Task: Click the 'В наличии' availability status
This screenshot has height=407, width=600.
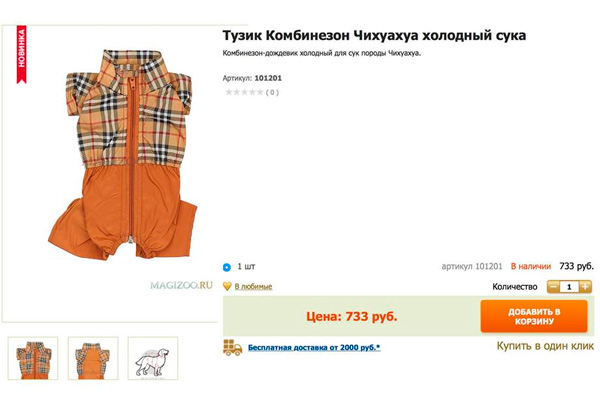Action: (531, 267)
